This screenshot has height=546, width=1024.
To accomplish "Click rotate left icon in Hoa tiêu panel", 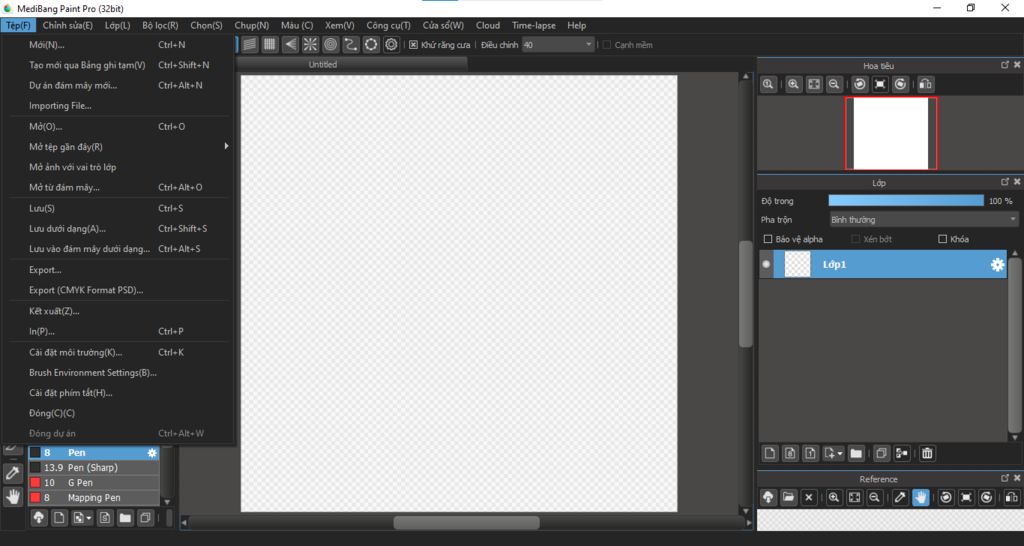I will pos(860,84).
